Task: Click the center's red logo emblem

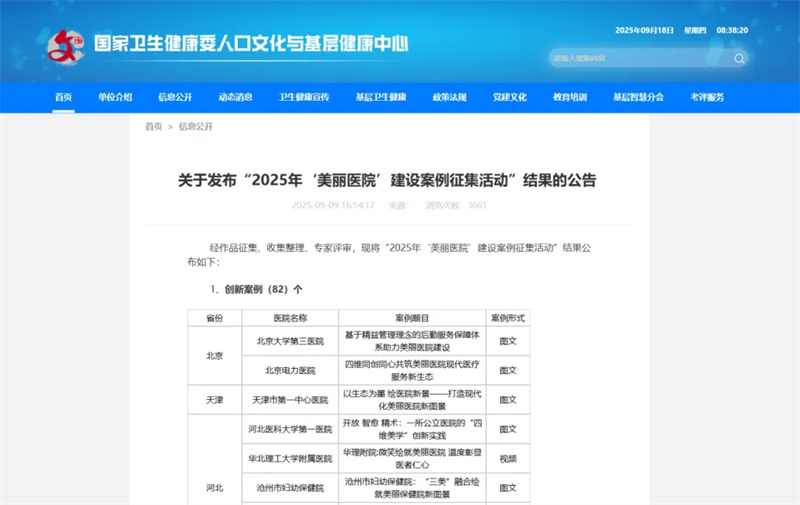Action: coord(66,45)
